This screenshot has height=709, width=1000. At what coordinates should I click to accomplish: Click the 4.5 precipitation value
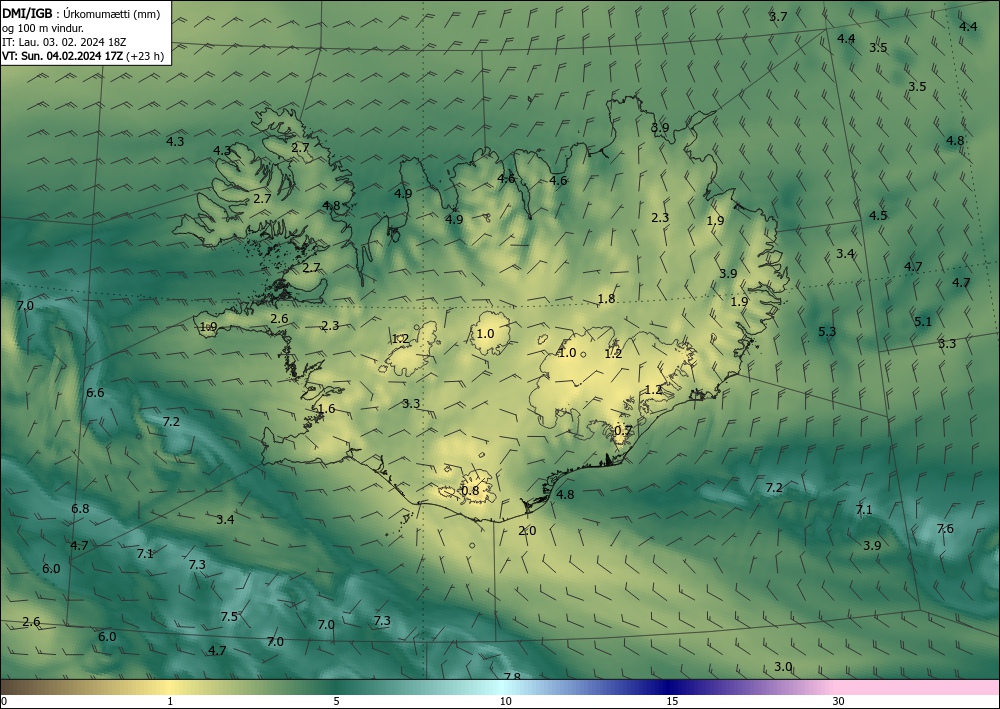pyautogui.click(x=878, y=215)
